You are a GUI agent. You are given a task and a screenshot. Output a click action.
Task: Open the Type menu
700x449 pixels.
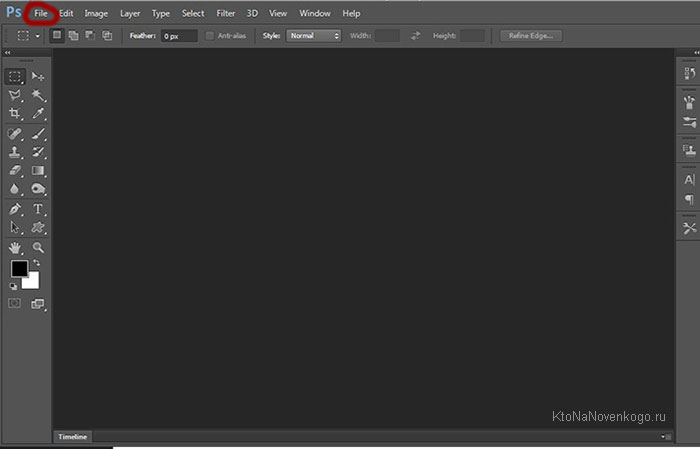161,13
